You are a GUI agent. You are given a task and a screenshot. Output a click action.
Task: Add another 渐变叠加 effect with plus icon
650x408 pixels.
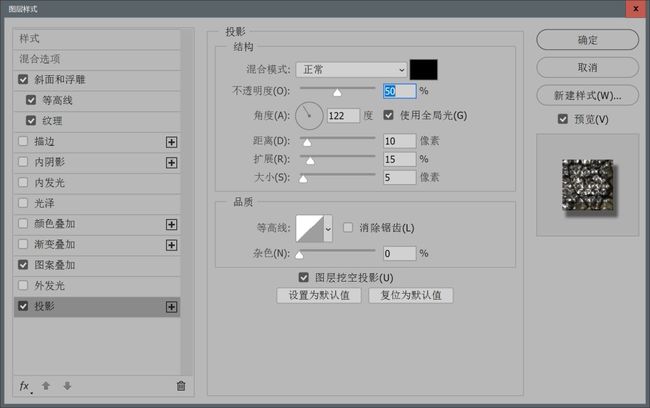click(171, 245)
